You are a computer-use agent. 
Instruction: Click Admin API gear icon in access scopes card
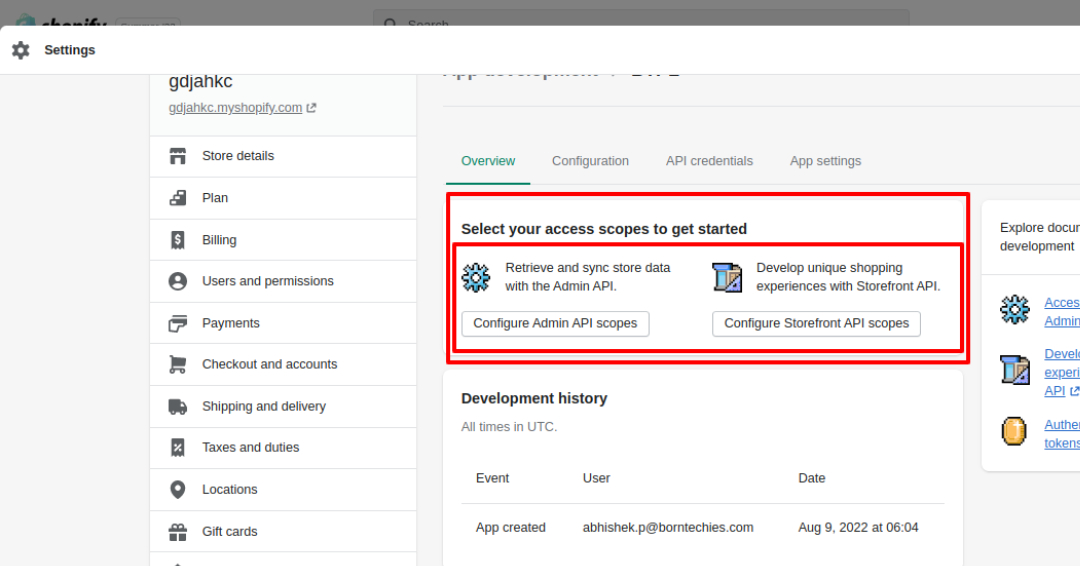pos(476,277)
